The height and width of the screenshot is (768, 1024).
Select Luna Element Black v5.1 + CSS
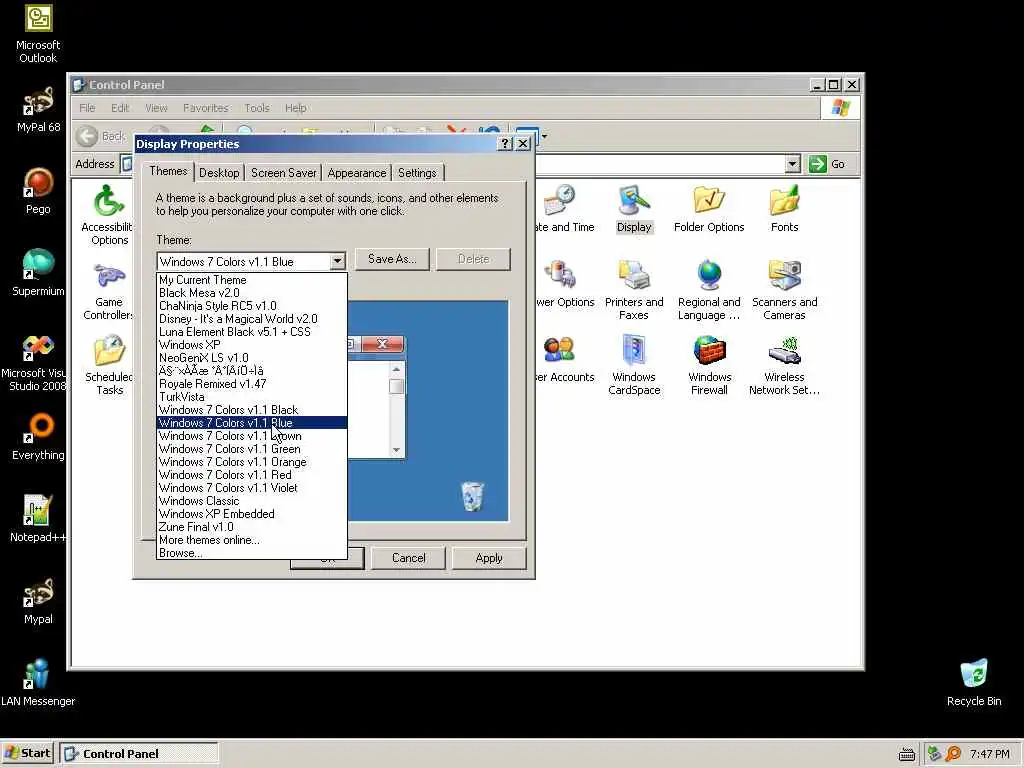click(252, 332)
